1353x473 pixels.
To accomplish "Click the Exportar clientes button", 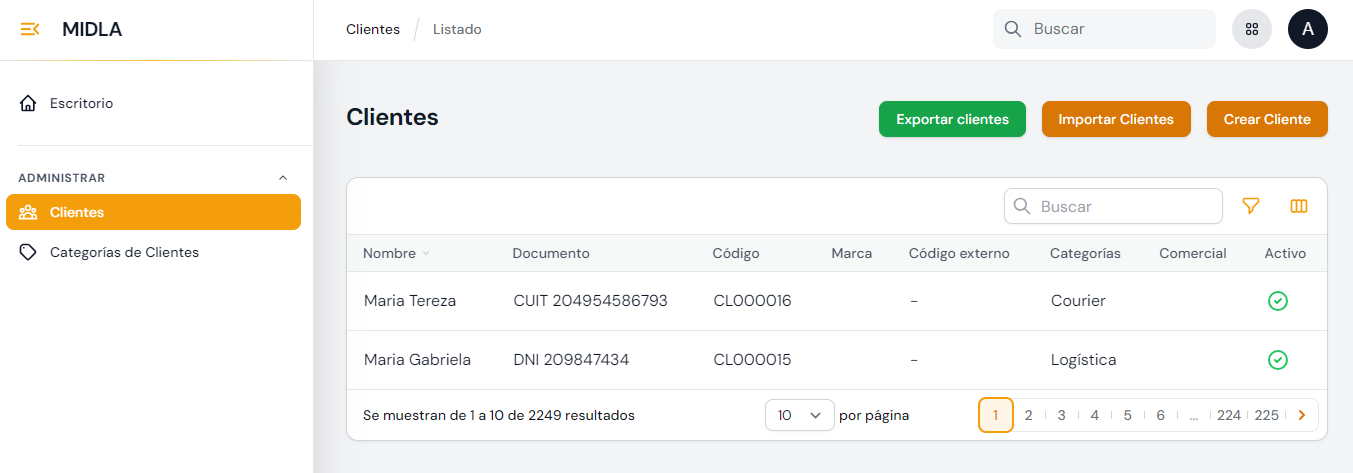I will (952, 119).
